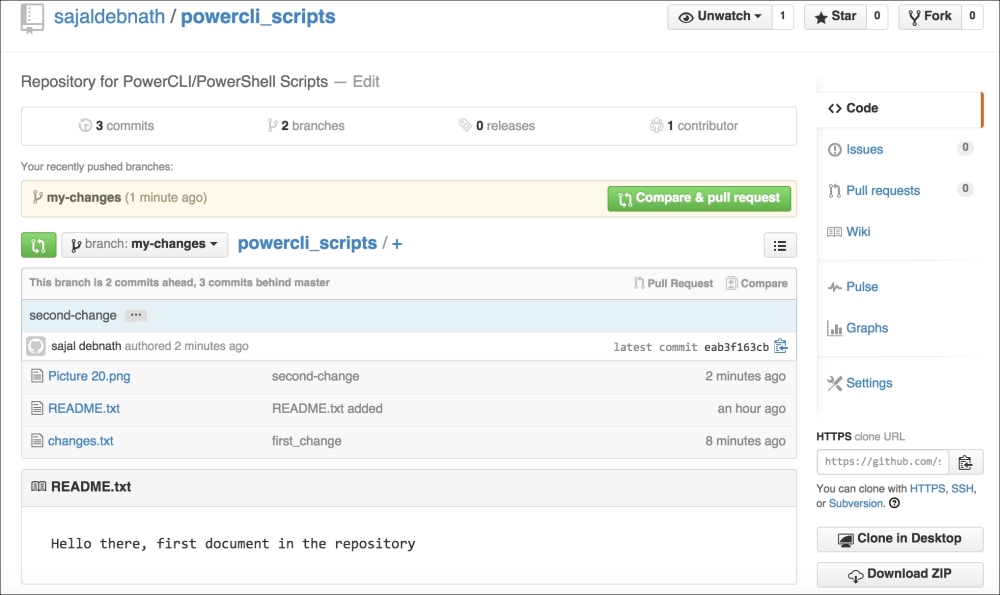Switch clone URL to Subversion
This screenshot has height=595, width=1000.
[x=856, y=503]
